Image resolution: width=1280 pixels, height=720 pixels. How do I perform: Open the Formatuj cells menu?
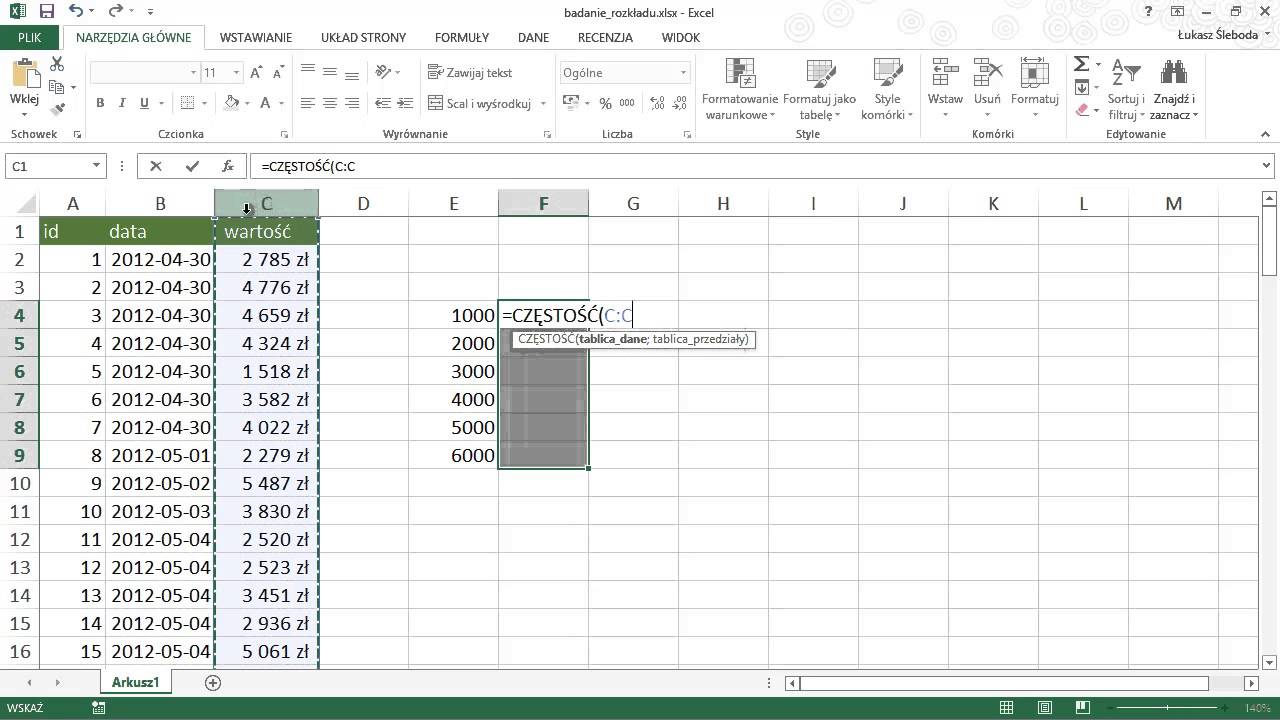pyautogui.click(x=1034, y=90)
